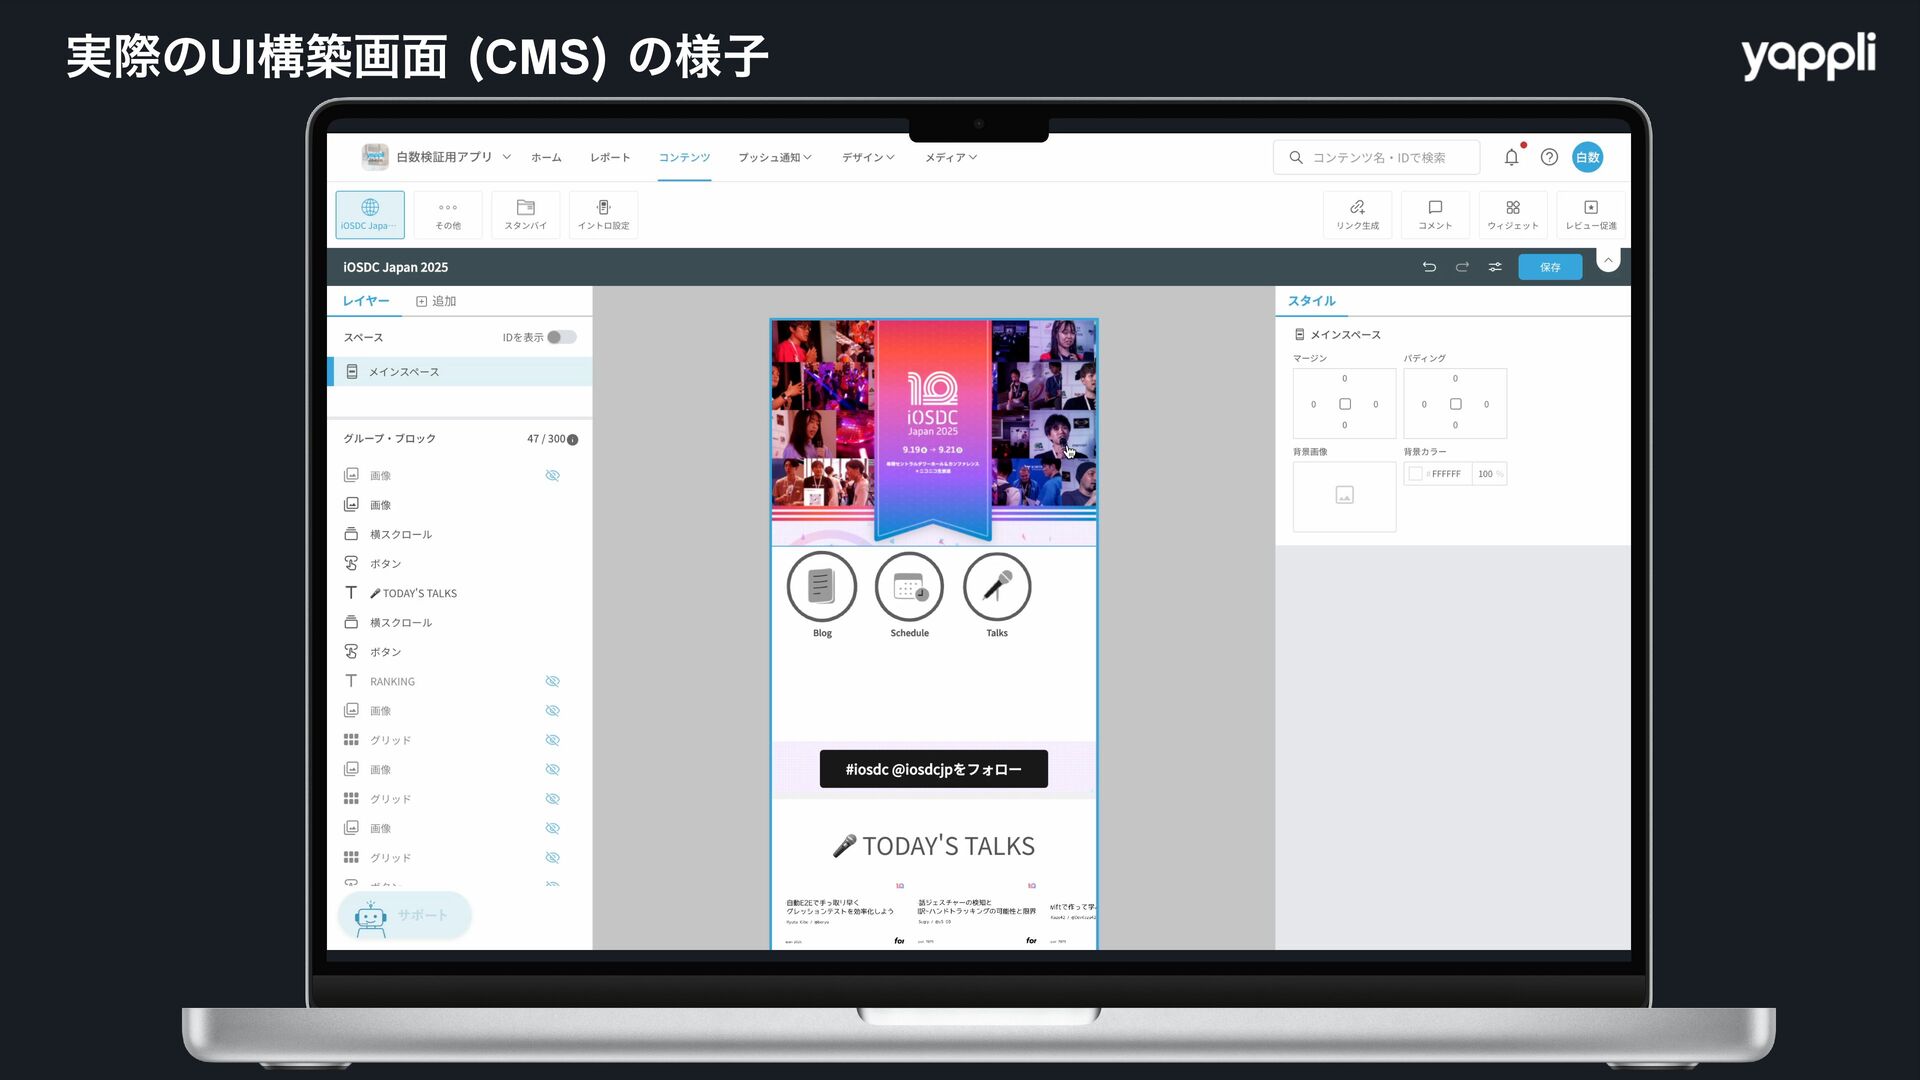Select the visible (non-hidden) 画像 layer
The image size is (1920, 1080).
[x=460, y=505]
